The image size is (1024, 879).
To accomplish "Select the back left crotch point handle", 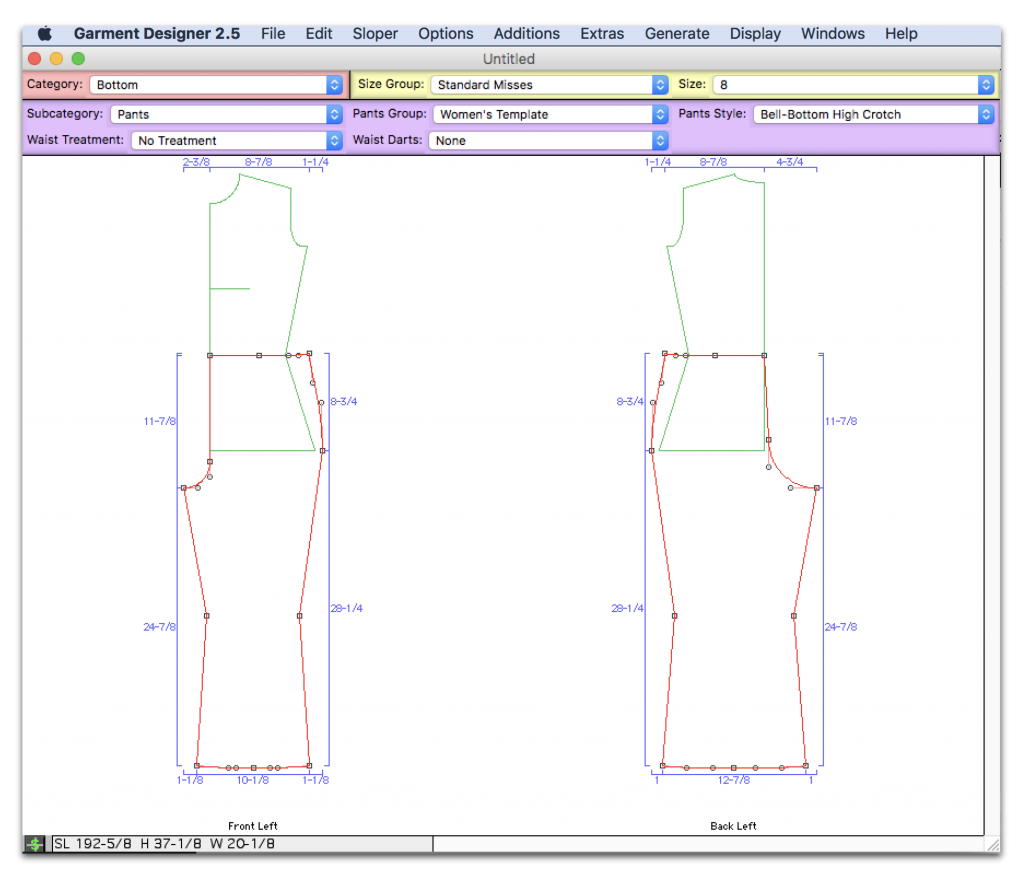I will [x=817, y=488].
